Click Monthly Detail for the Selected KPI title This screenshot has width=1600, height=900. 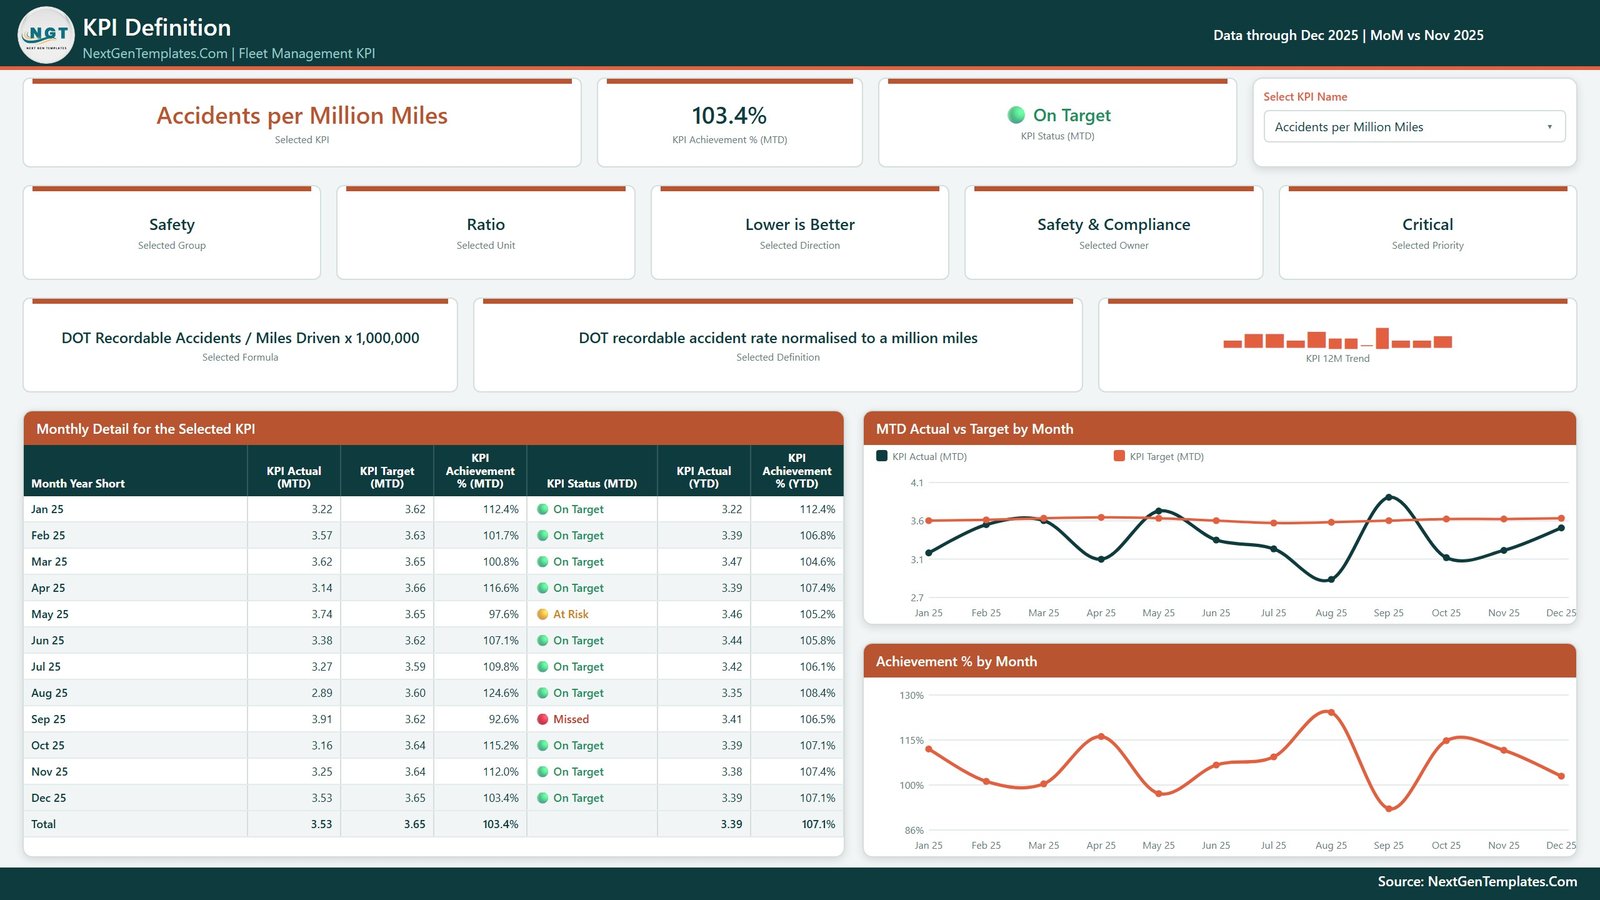pyautogui.click(x=146, y=429)
